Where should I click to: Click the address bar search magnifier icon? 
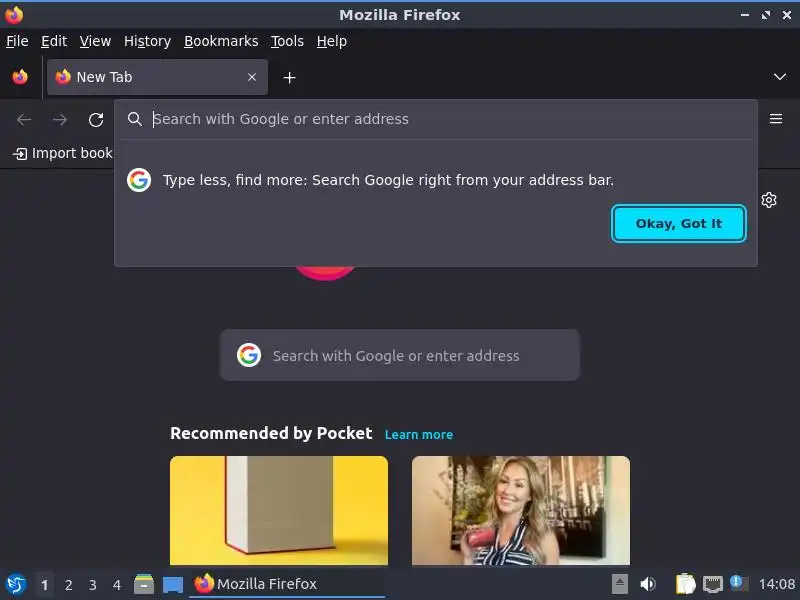(x=135, y=119)
